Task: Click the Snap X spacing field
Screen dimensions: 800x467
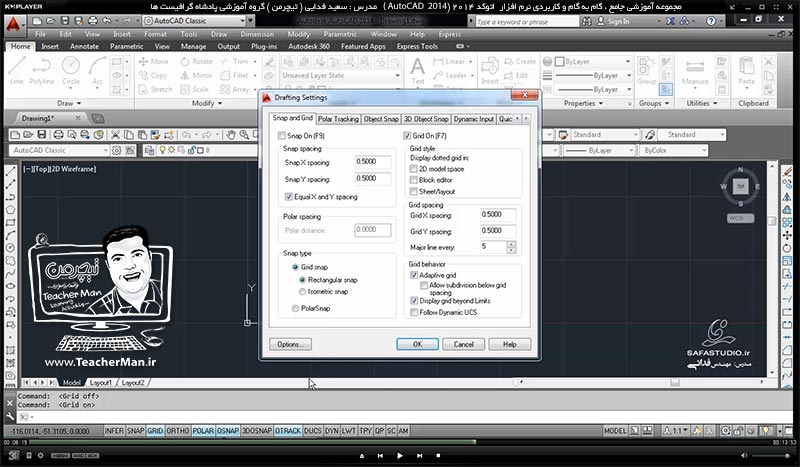Action: pyautogui.click(x=373, y=162)
